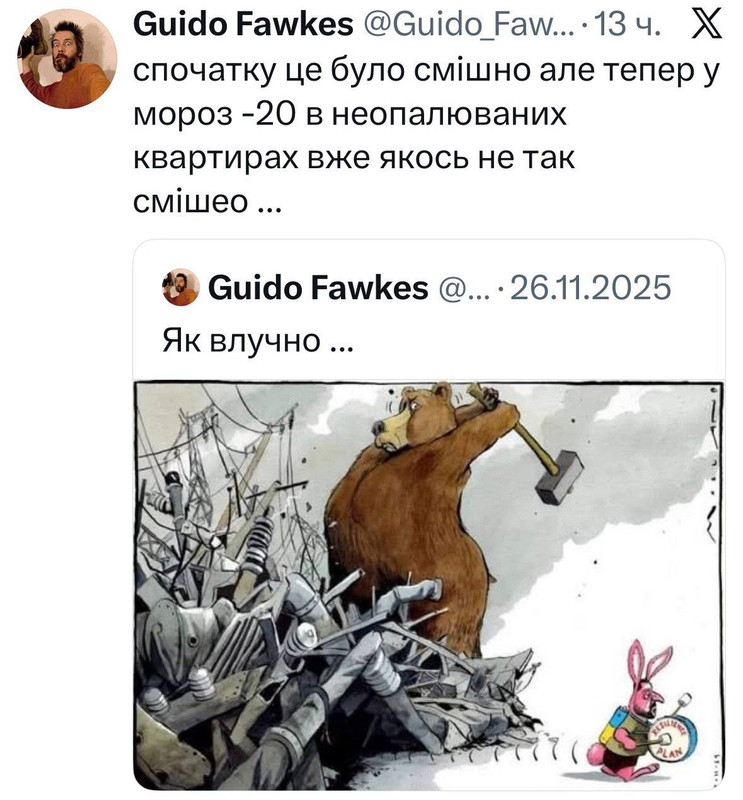743x800 pixels.
Task: Click the X logo in the corner
Action: pos(707,24)
